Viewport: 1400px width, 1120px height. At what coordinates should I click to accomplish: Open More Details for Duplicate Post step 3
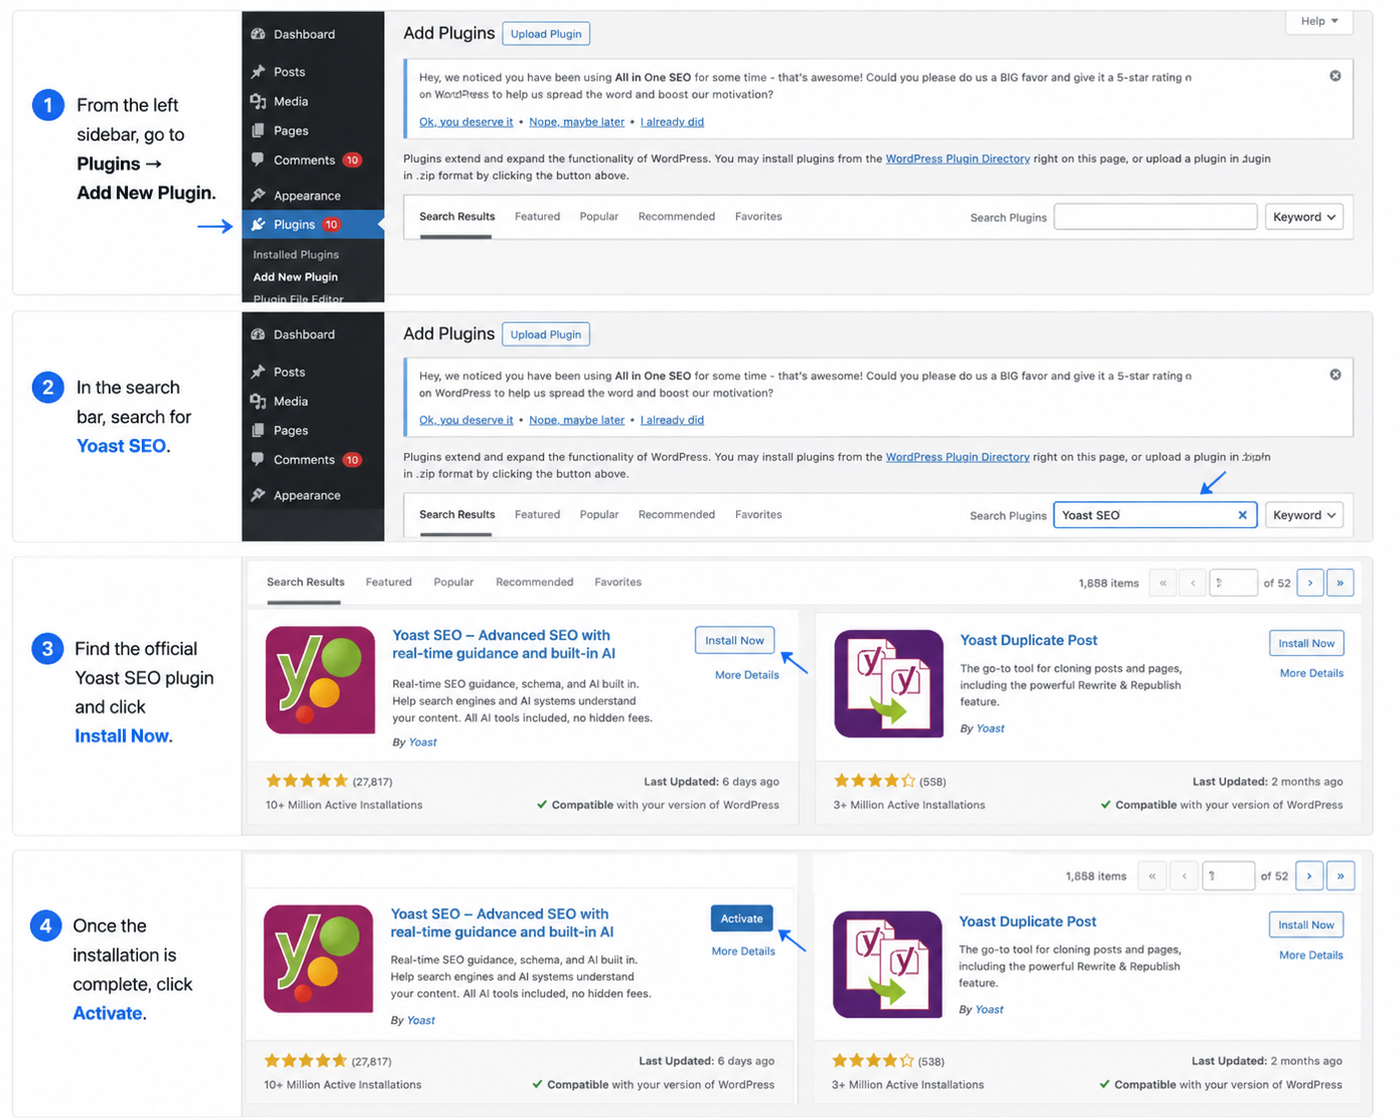click(x=1312, y=673)
